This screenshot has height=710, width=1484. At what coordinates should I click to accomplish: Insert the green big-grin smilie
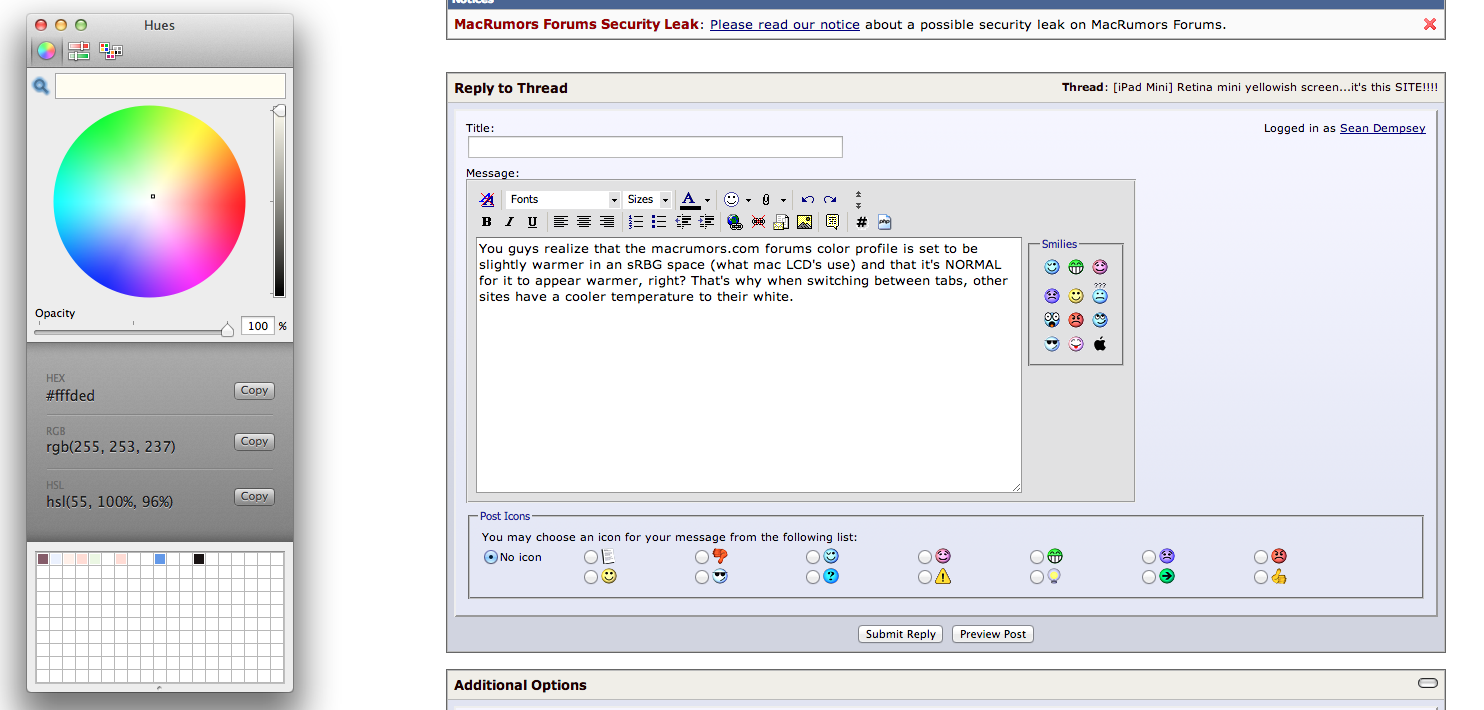coord(1076,267)
